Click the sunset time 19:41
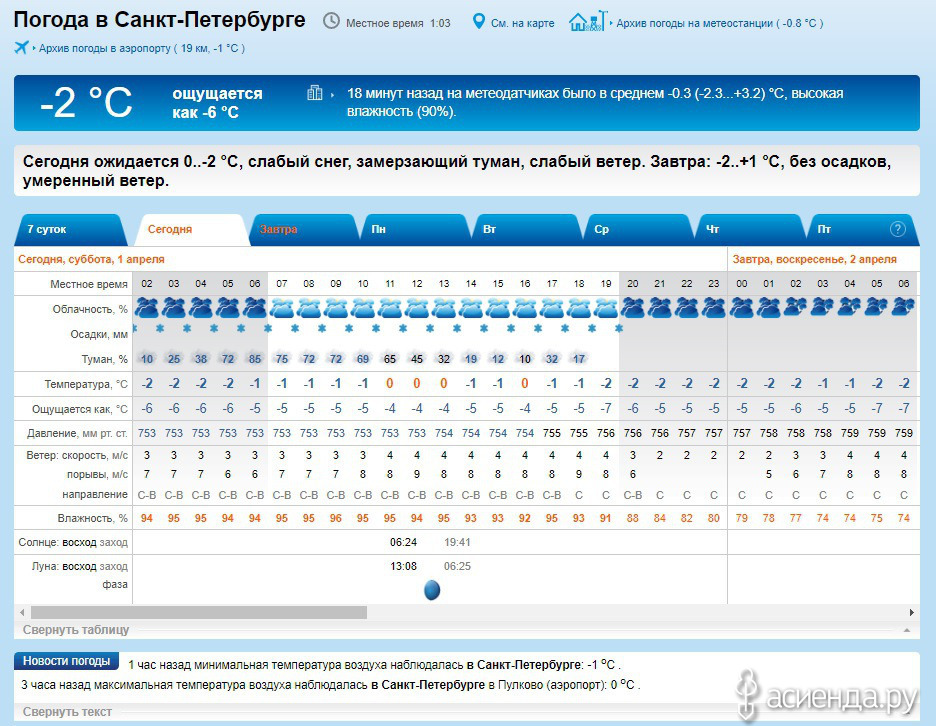 (457, 543)
